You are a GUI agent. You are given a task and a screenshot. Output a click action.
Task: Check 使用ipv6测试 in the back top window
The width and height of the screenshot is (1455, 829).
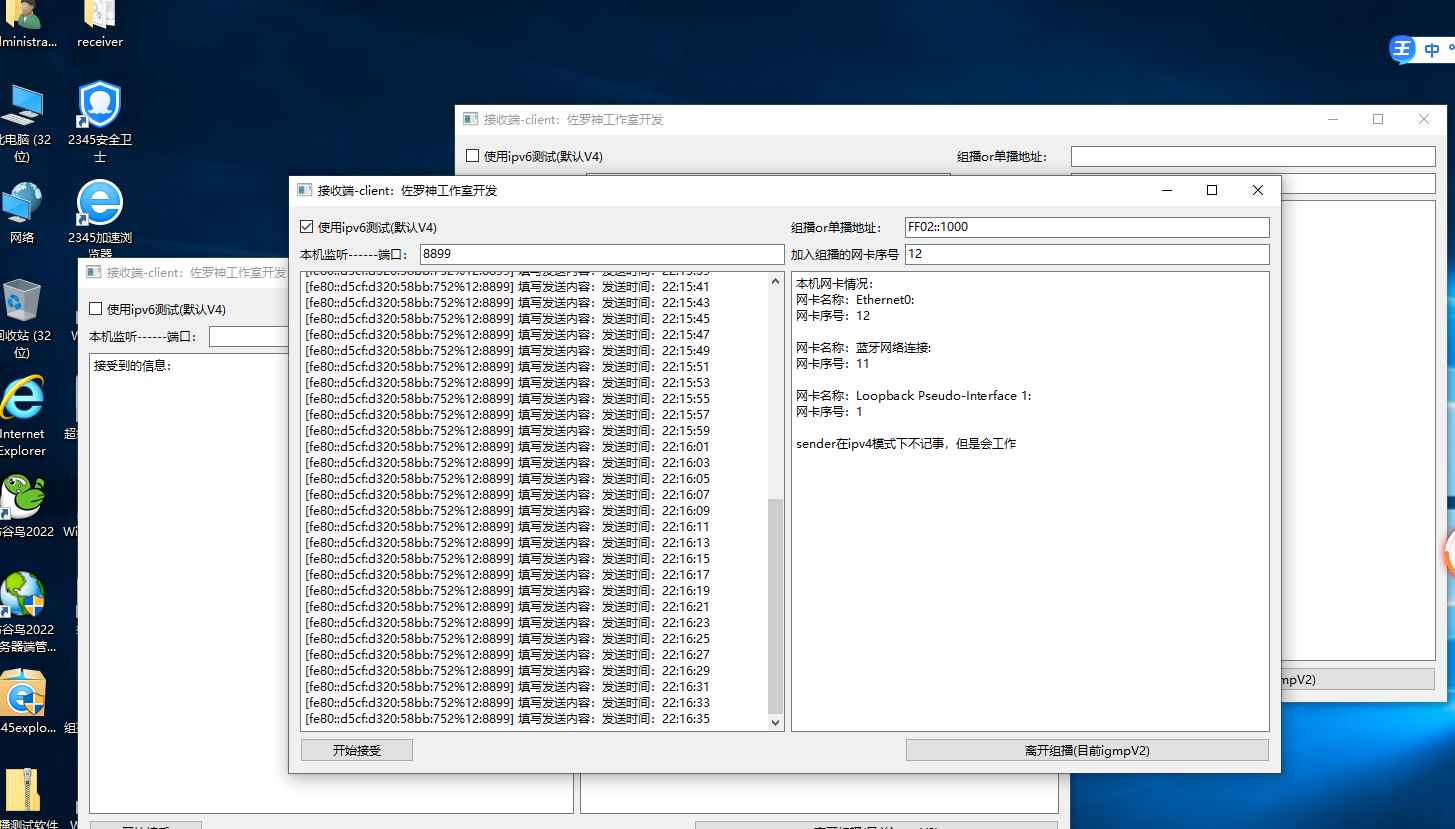[x=473, y=156]
